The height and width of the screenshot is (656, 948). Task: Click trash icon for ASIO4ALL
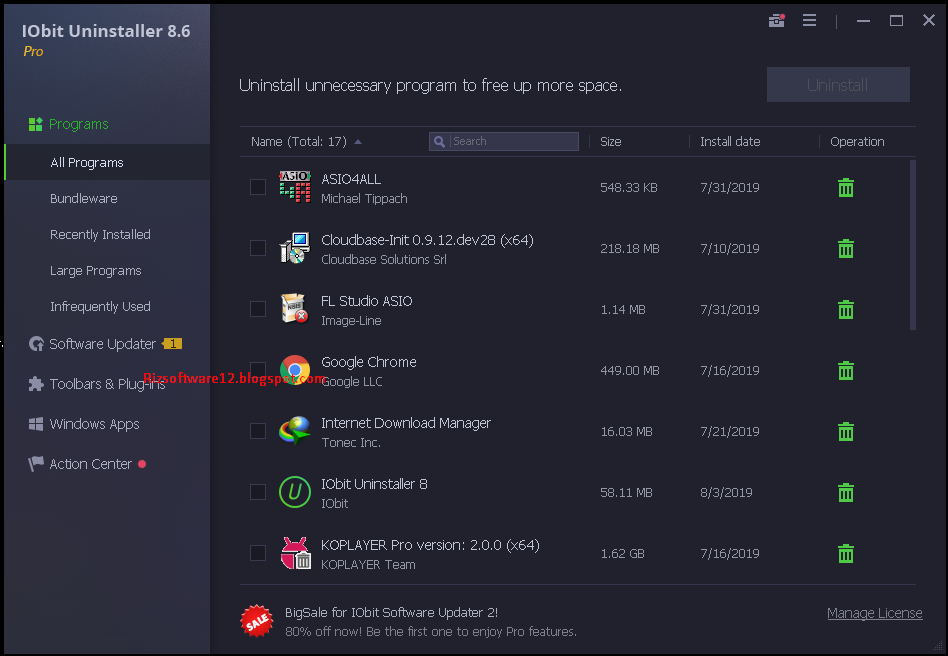coord(845,188)
